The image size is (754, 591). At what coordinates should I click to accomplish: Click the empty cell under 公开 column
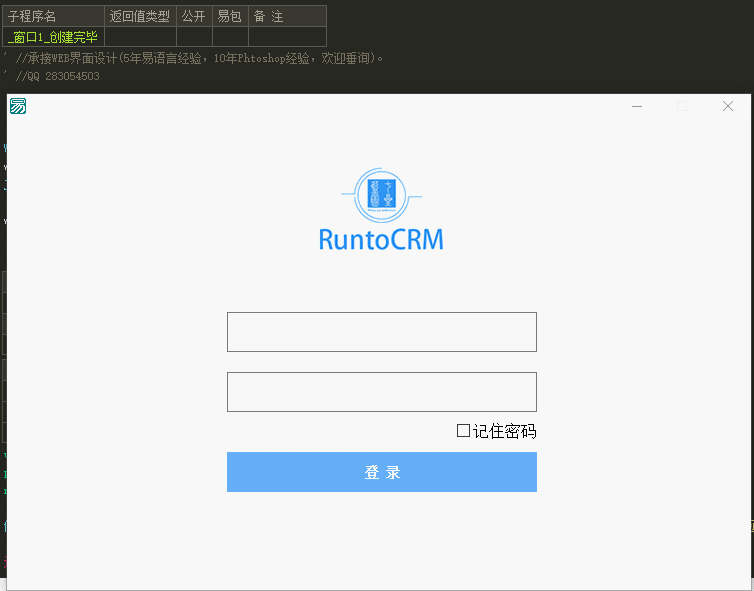pos(194,37)
